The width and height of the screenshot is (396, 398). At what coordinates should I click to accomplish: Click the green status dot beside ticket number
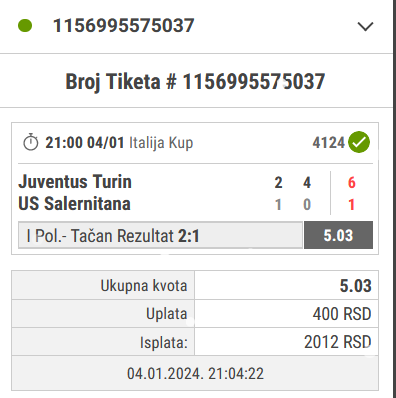click(25, 26)
